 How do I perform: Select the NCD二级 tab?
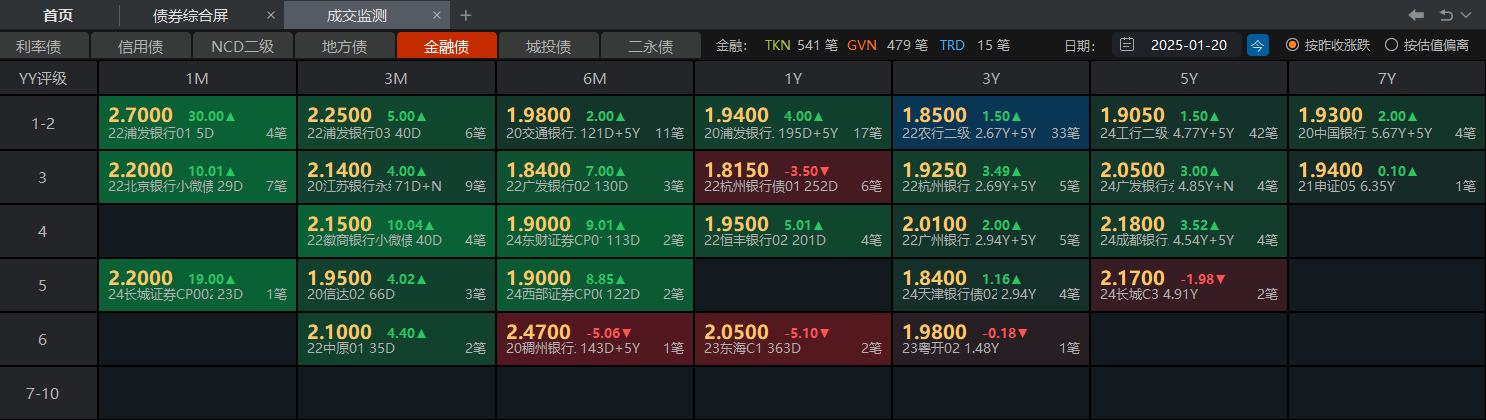click(242, 46)
